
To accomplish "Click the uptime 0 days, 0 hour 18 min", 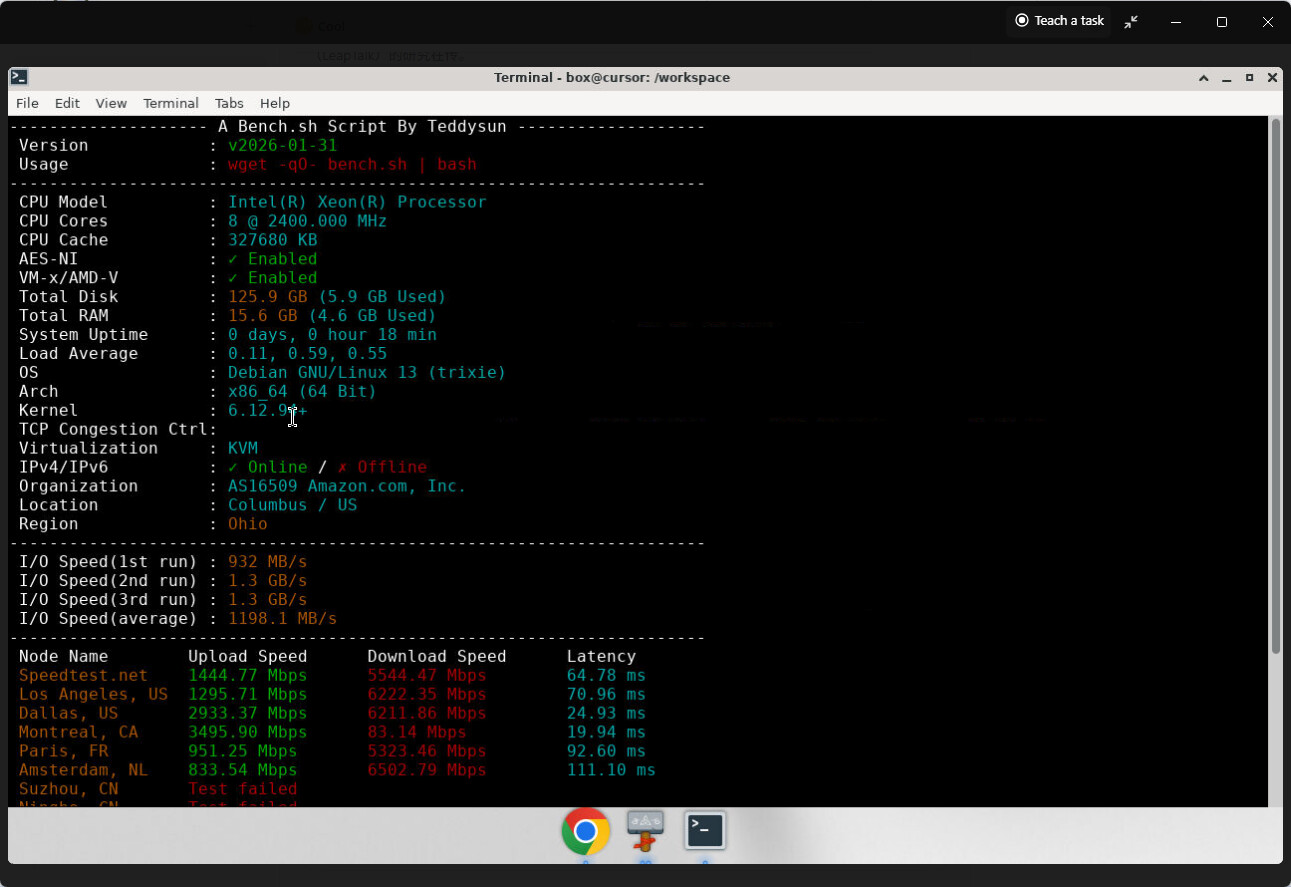I will point(332,335).
